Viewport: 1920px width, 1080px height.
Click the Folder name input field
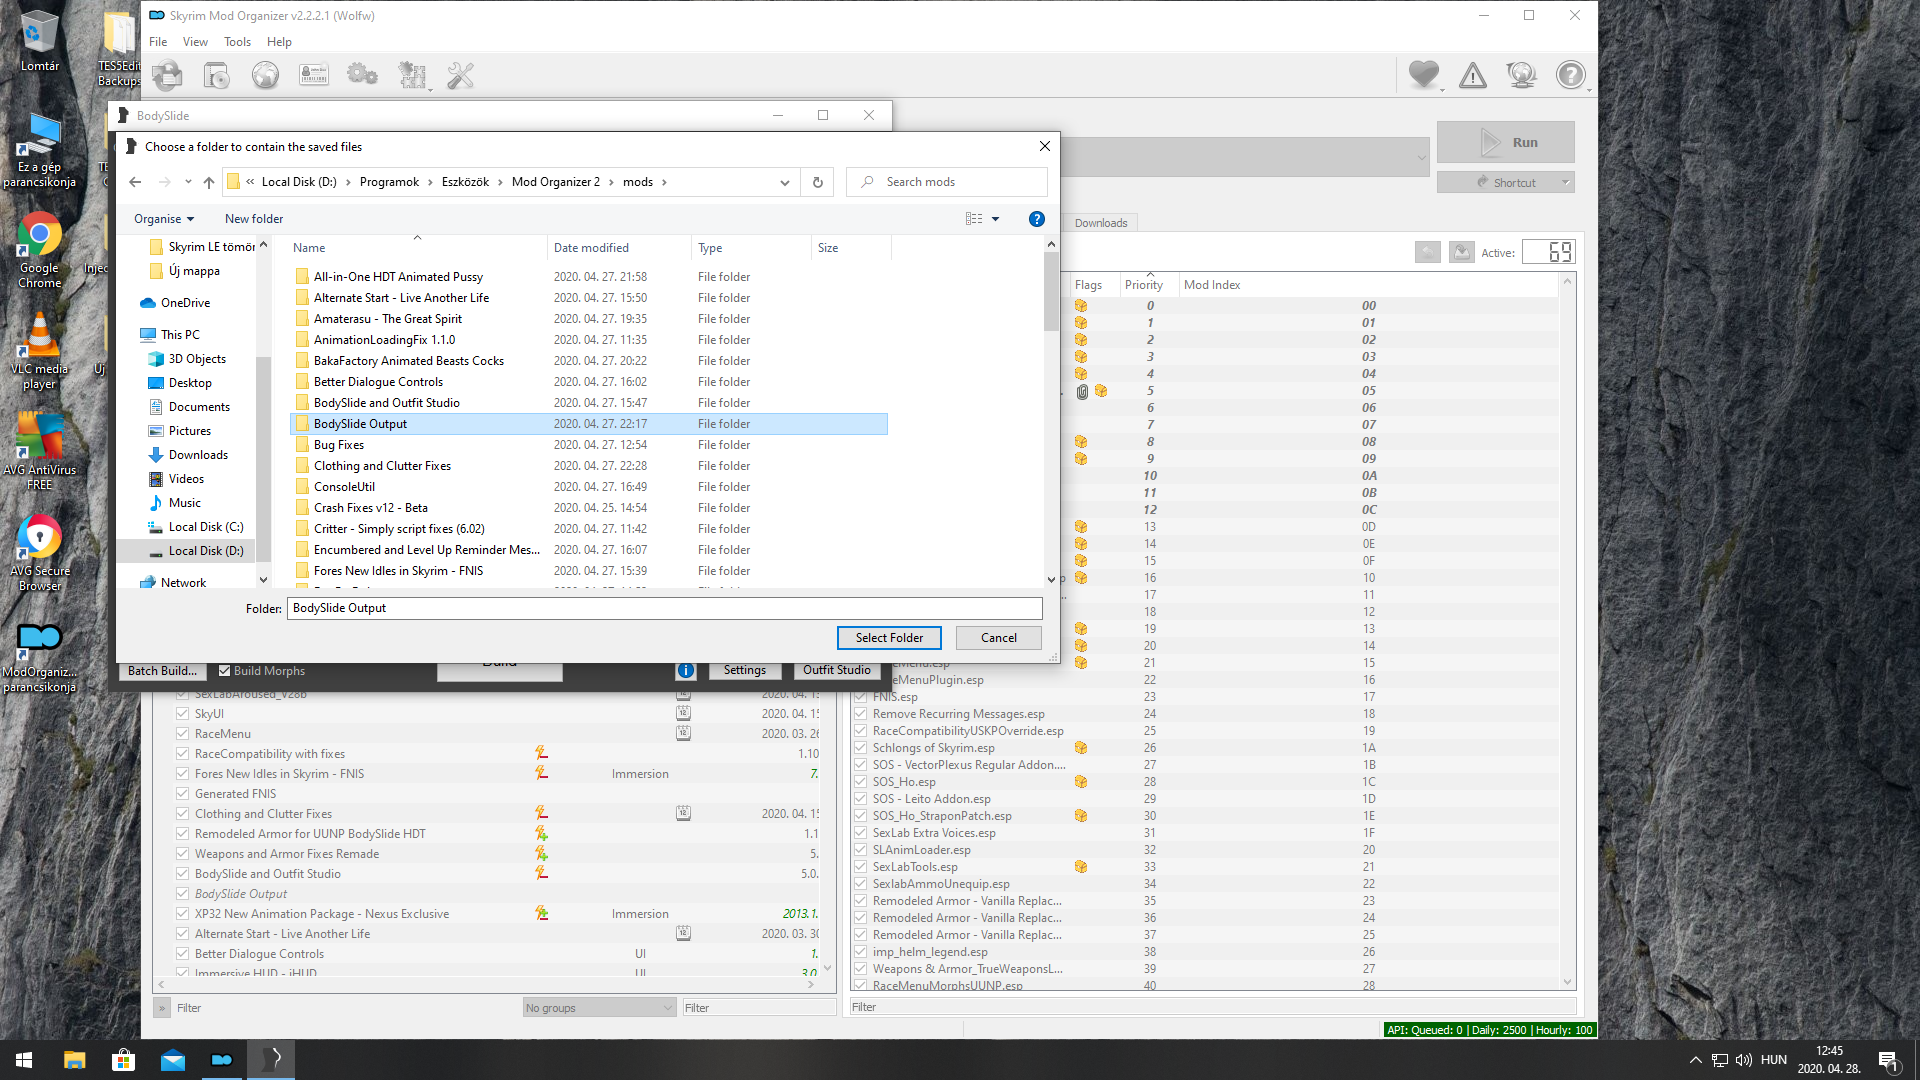click(x=664, y=608)
